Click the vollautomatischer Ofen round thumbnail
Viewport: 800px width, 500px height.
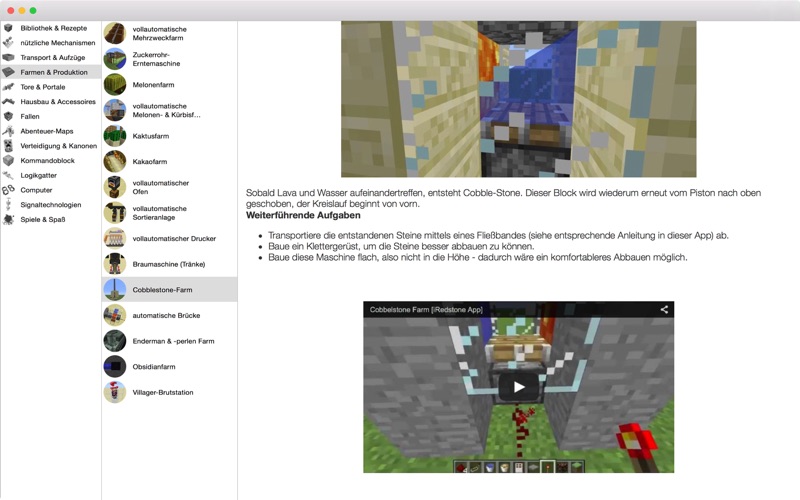tap(115, 187)
